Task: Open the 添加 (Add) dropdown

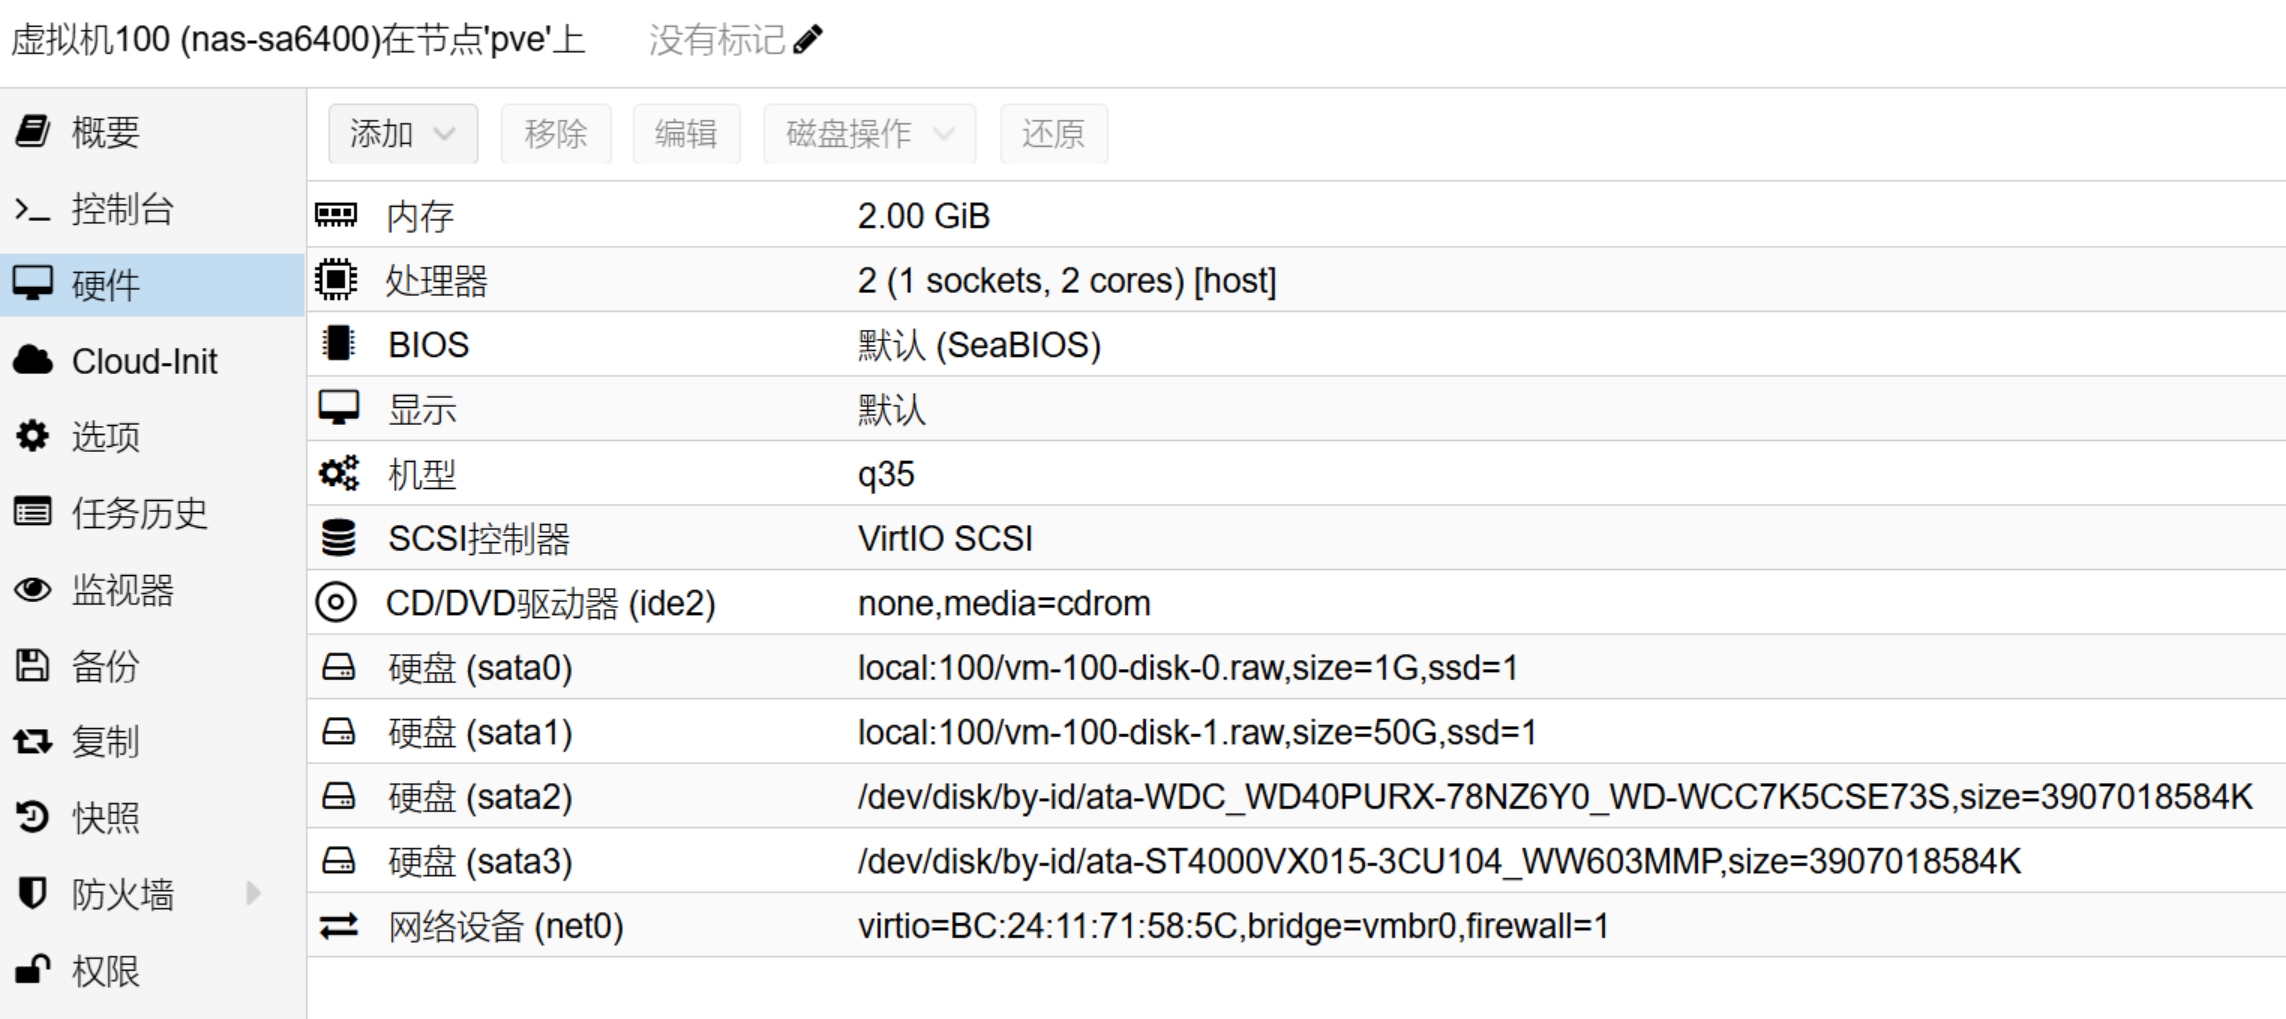Action: pos(402,133)
